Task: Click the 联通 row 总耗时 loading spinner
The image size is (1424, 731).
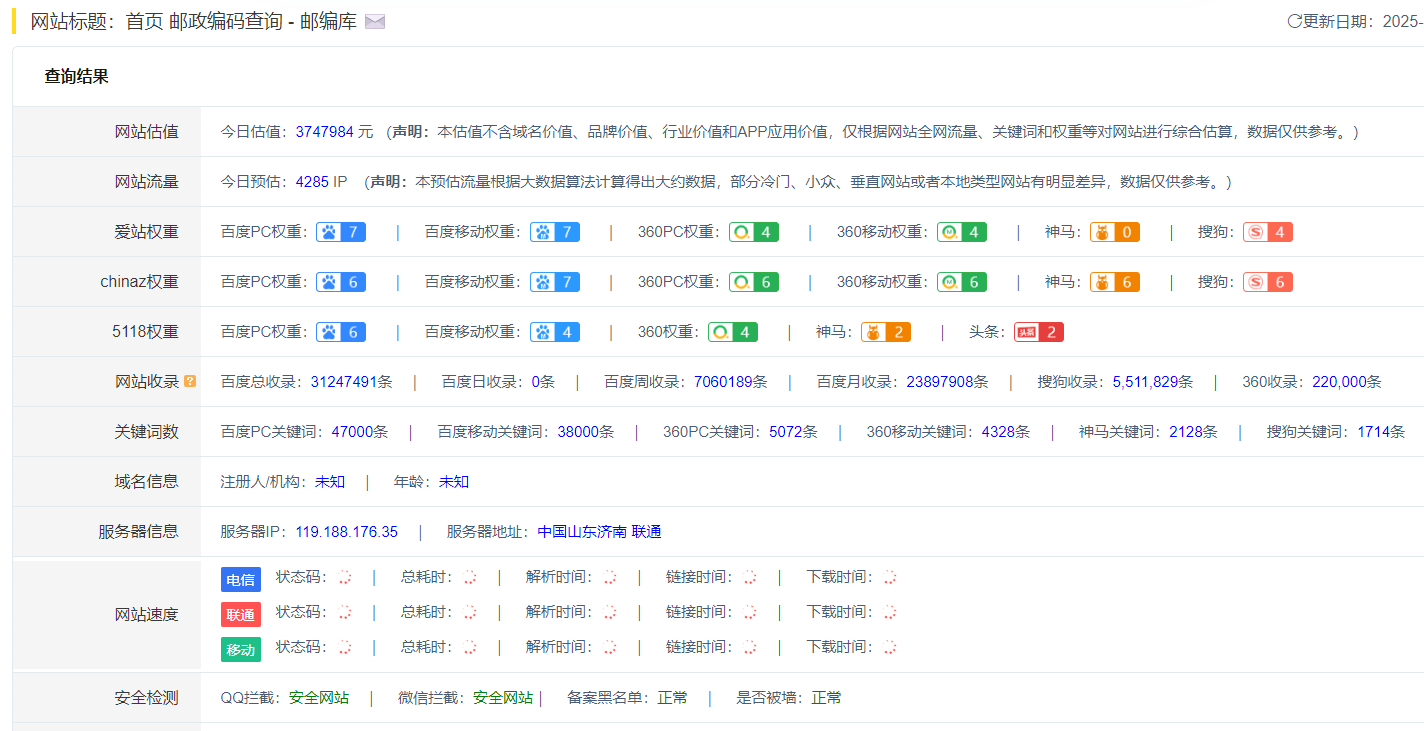Action: point(470,612)
